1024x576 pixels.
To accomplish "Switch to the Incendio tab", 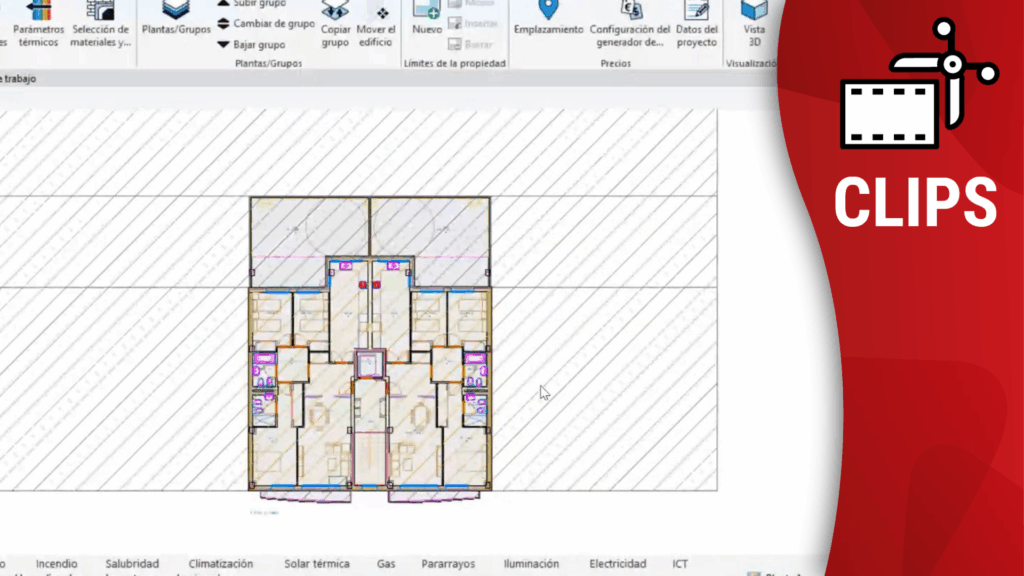I will pyautogui.click(x=56, y=564).
